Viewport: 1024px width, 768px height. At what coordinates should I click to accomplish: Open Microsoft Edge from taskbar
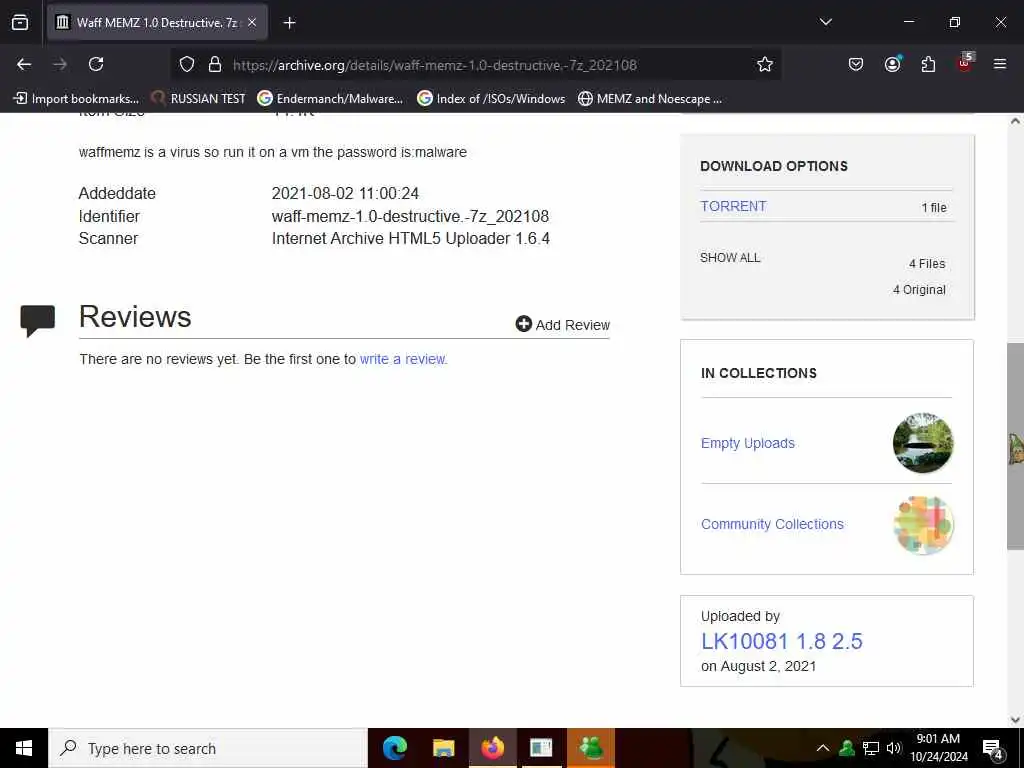coord(395,748)
